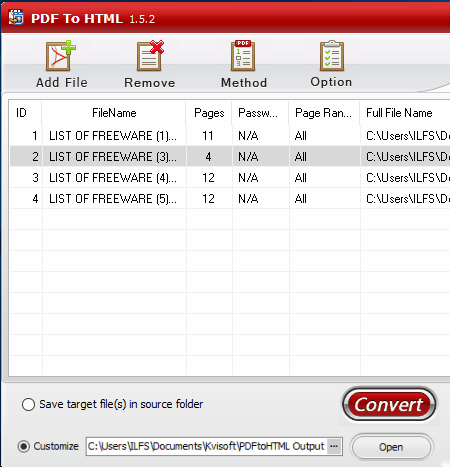Click the Pages value 4
This screenshot has width=450, height=467.
click(x=208, y=157)
